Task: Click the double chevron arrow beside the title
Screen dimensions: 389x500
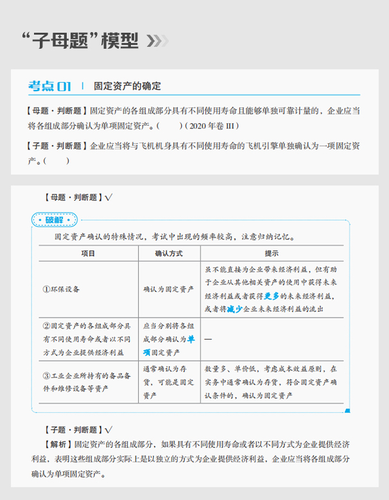Action: pyautogui.click(x=158, y=41)
